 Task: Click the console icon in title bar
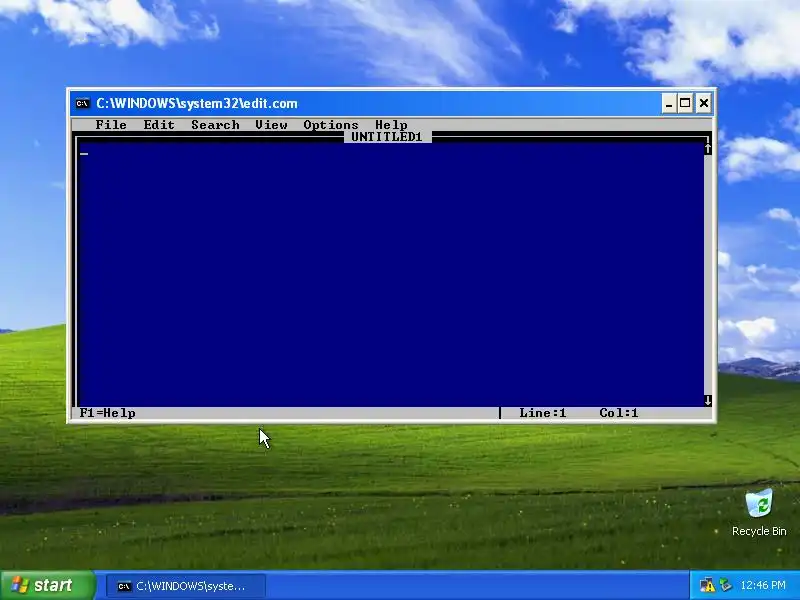[x=82, y=104]
